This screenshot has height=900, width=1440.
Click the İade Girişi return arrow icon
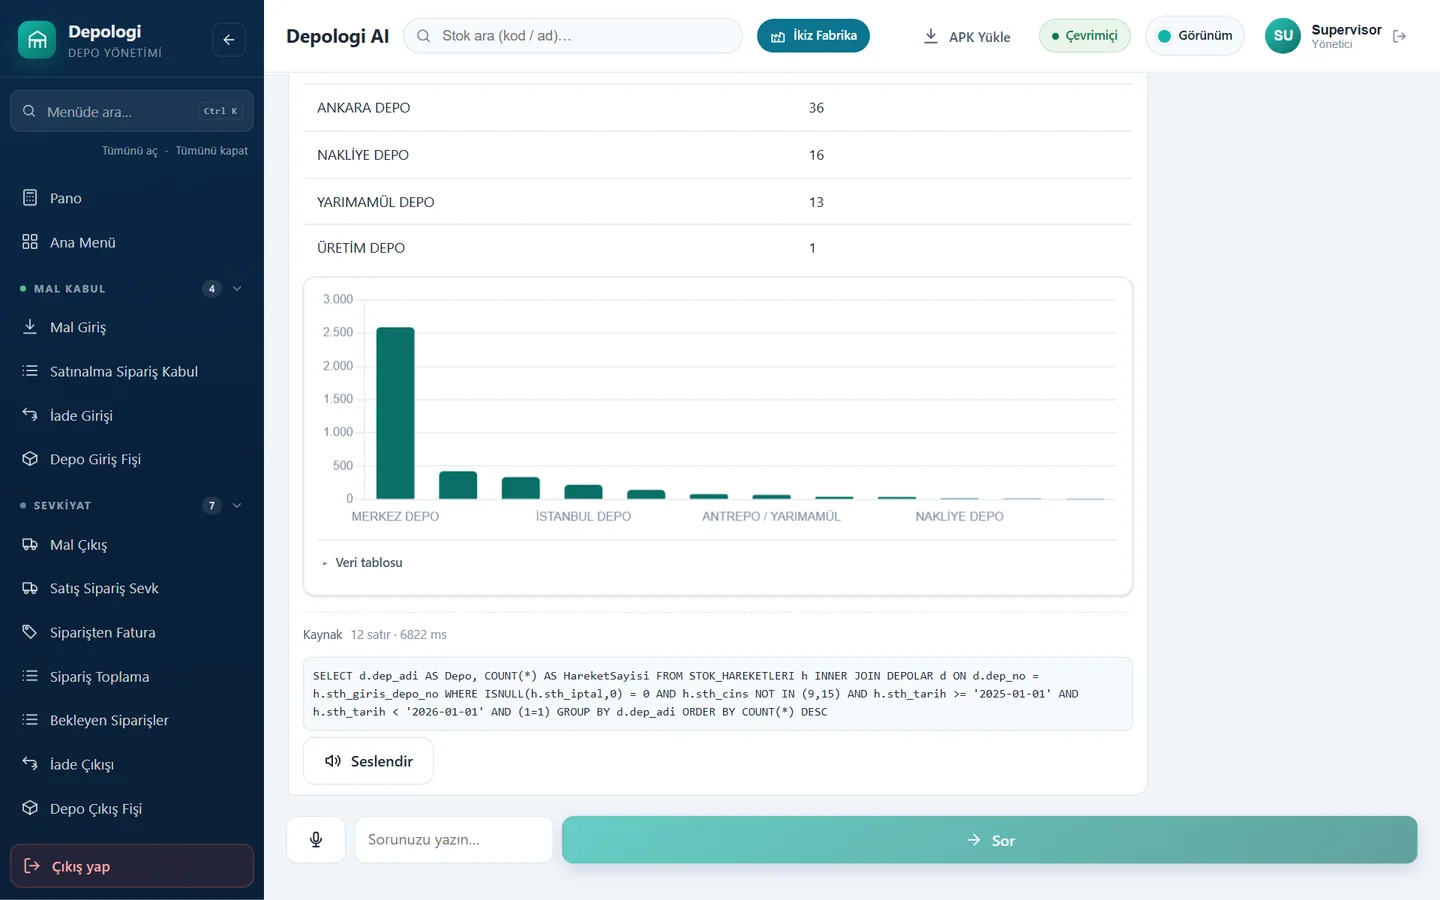coord(30,415)
